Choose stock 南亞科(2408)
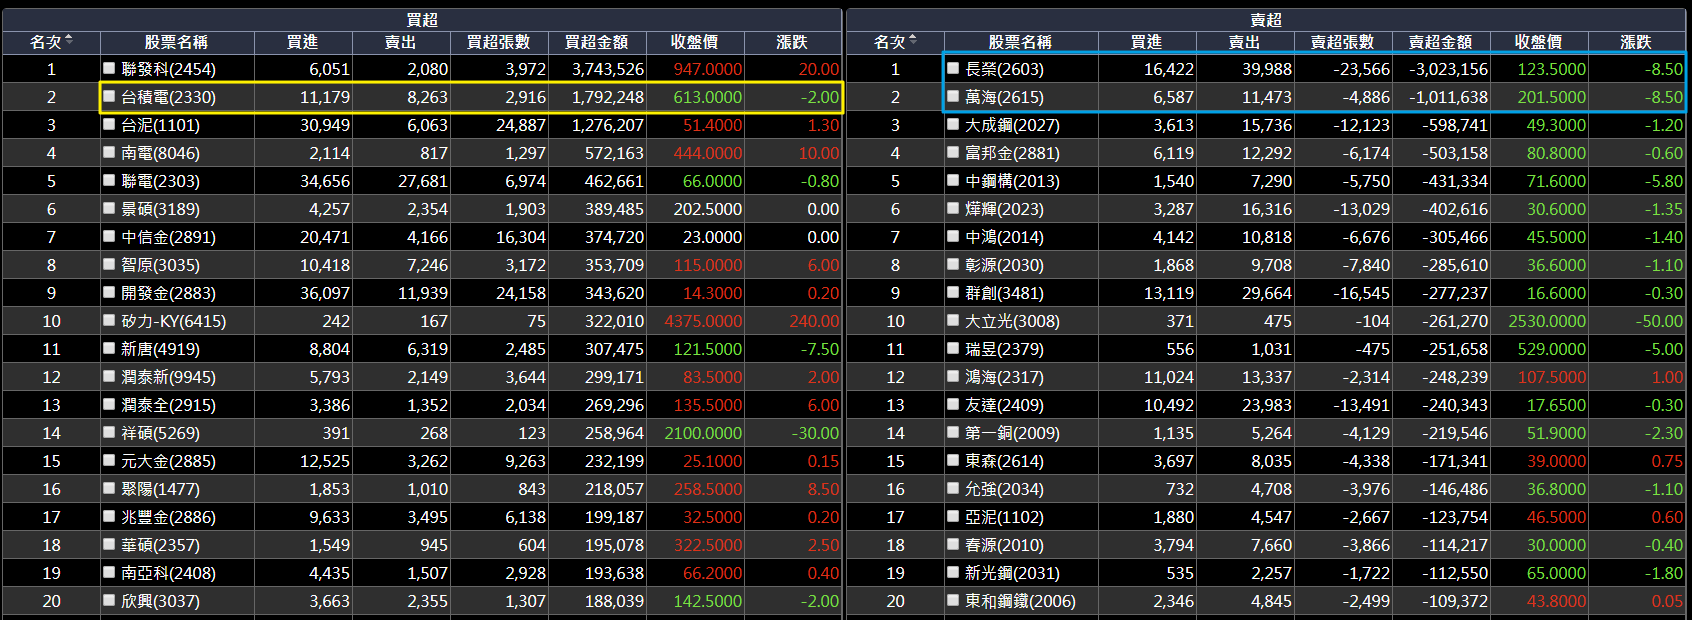This screenshot has height=620, width=1692. [x=168, y=573]
